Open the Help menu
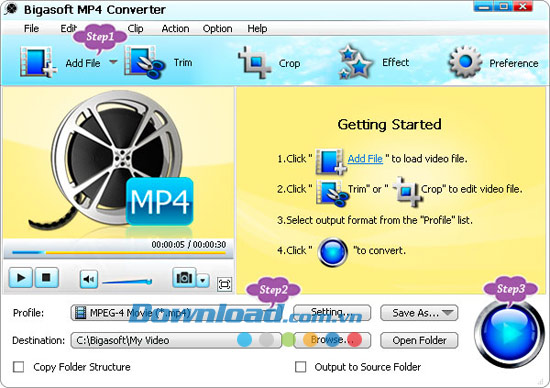This screenshot has height=388, width=550. coord(257,28)
